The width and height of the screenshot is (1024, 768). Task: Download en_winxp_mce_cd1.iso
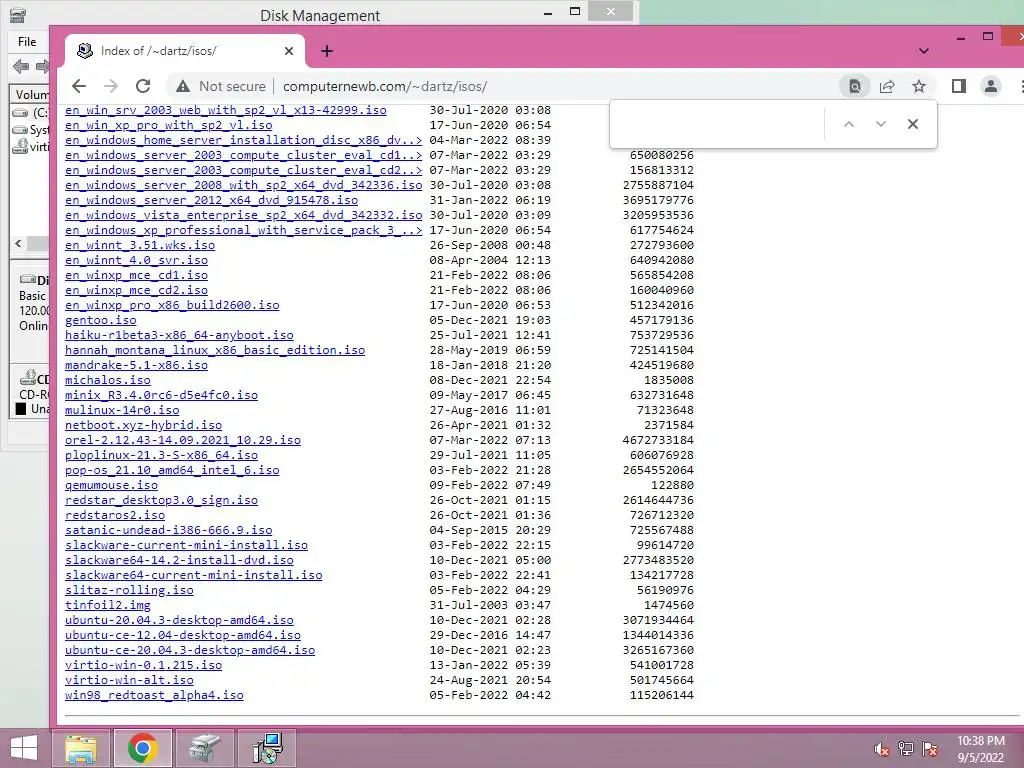pos(136,275)
